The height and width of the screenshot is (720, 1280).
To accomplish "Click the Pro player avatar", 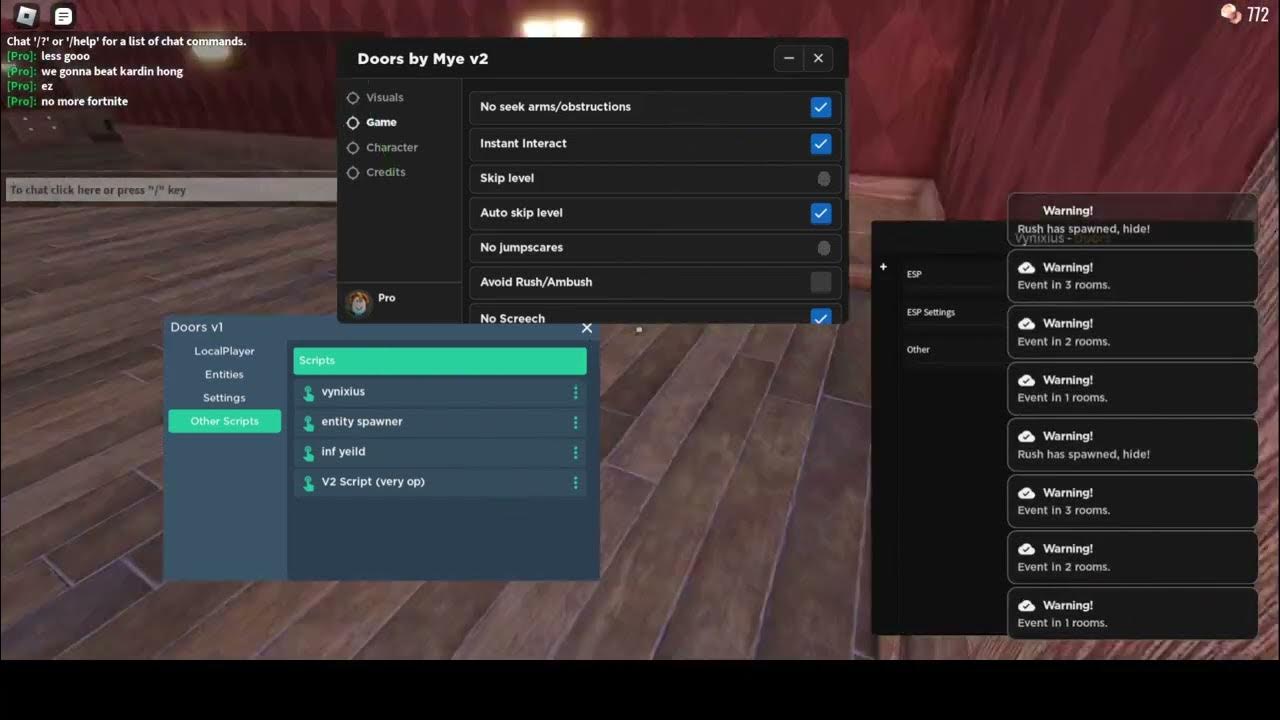I will coord(358,302).
